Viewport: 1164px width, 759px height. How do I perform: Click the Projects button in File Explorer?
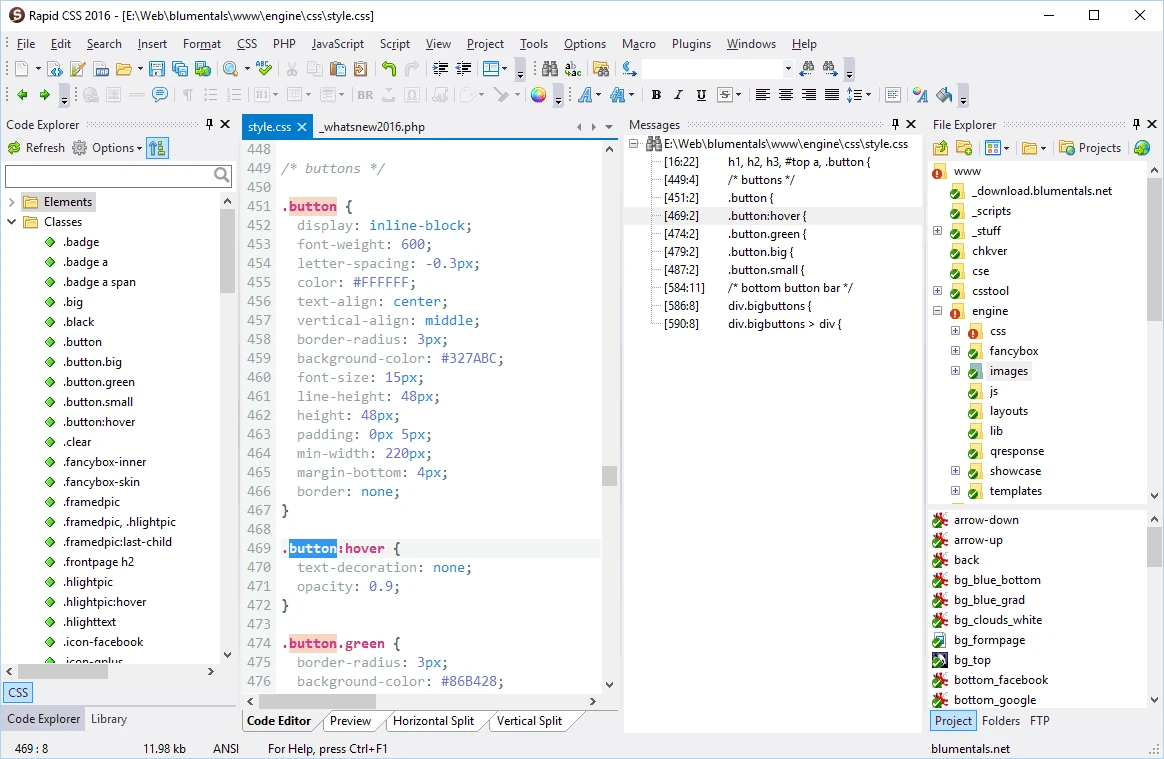1091,148
